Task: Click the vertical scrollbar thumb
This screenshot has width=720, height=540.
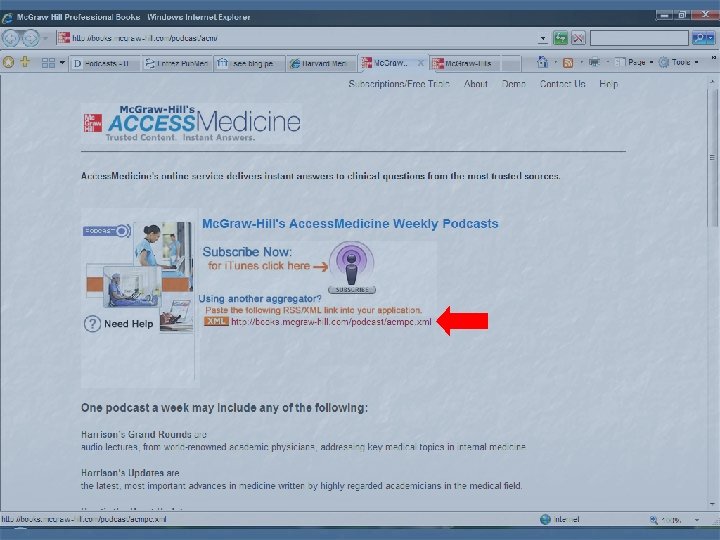Action: pos(712,157)
